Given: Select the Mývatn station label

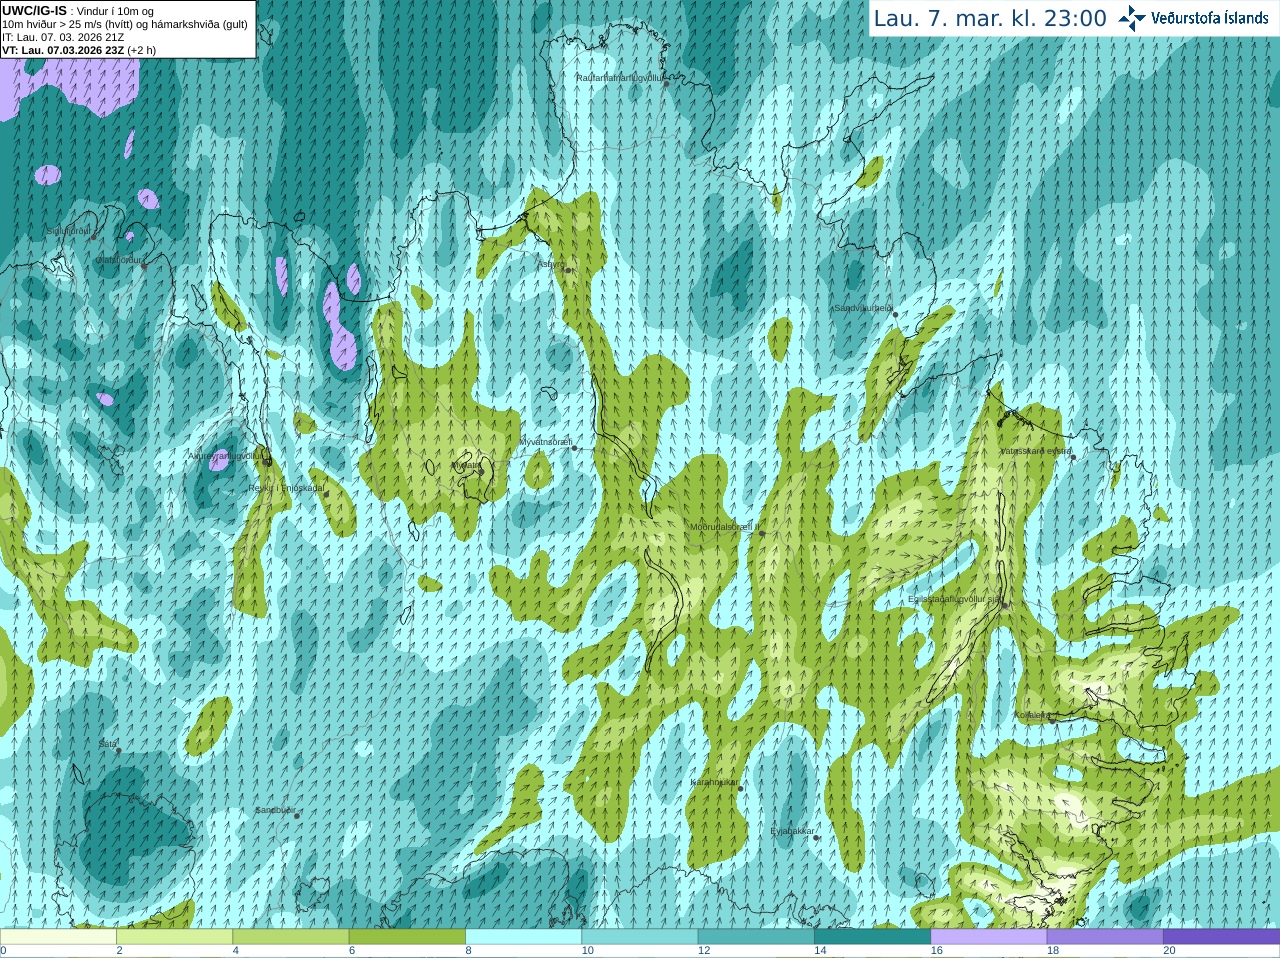Looking at the screenshot, I should (x=466, y=465).
